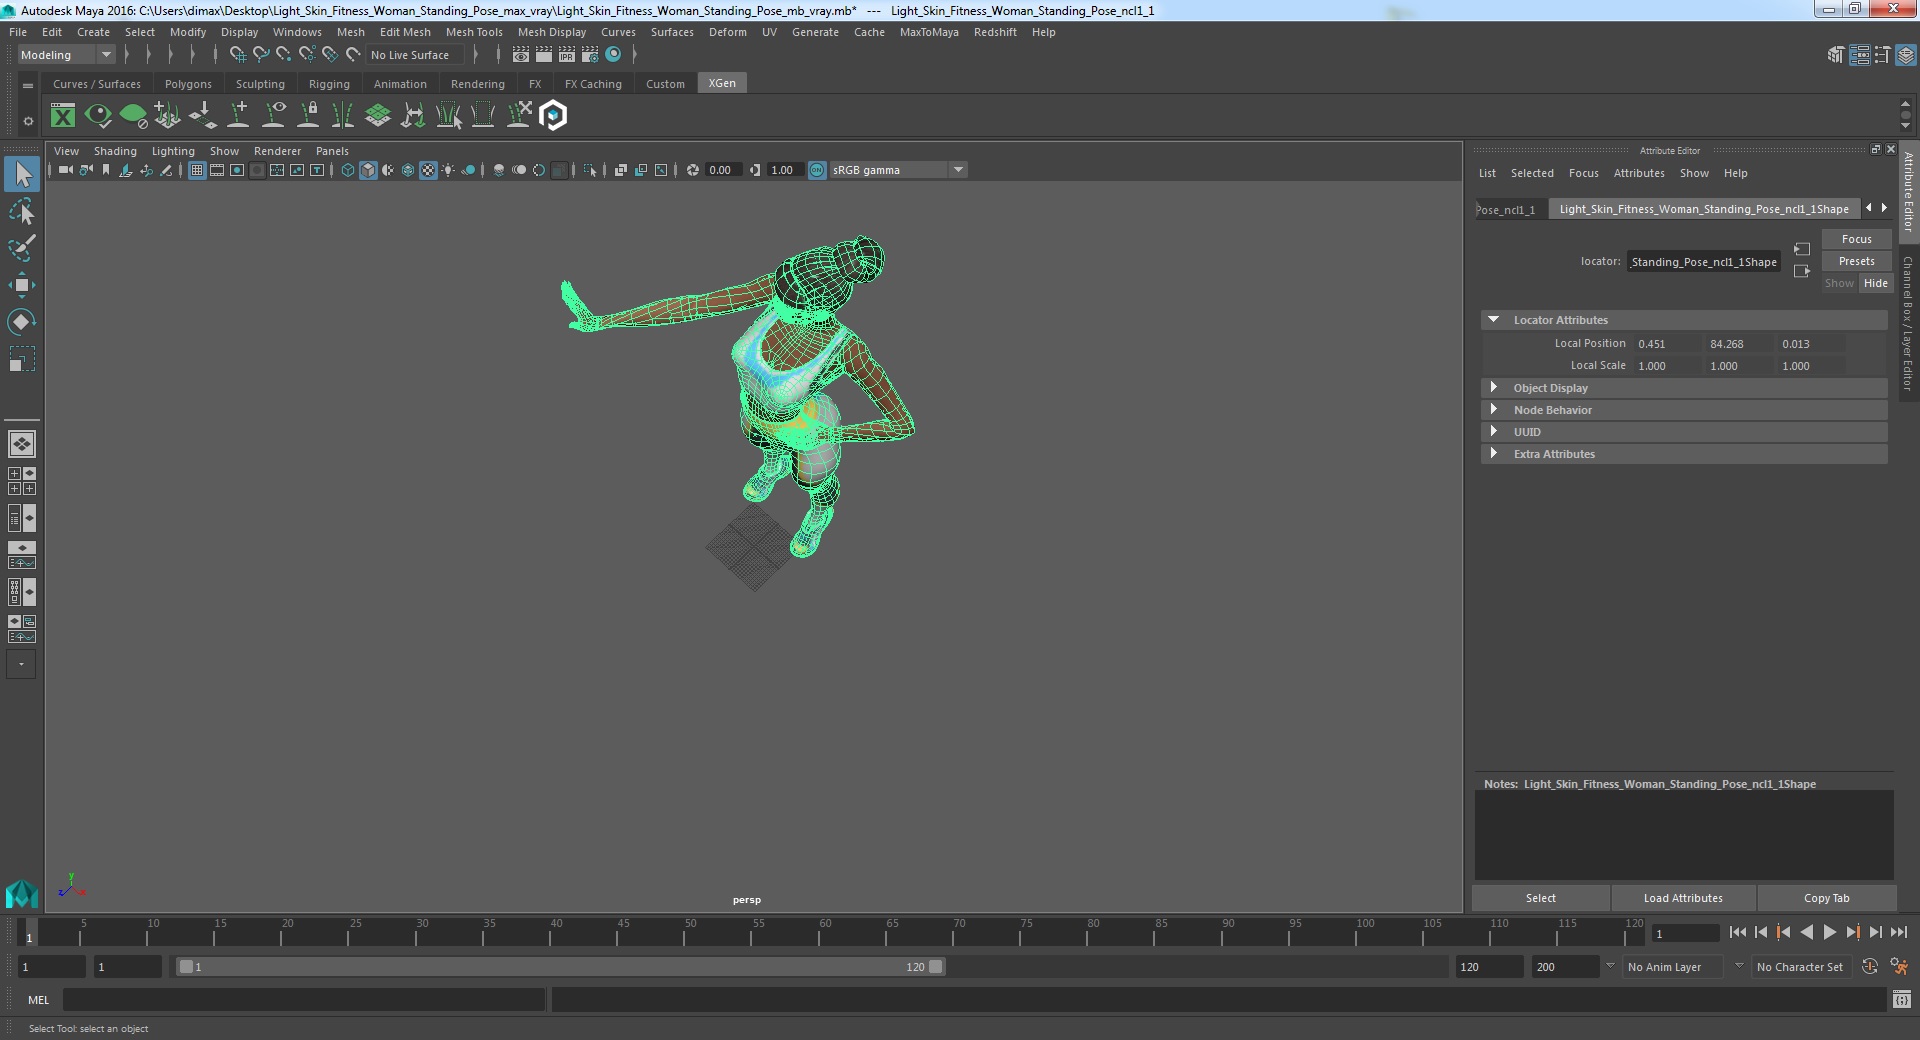Toggle textured display in viewport
The image size is (1920, 1040).
[x=428, y=170]
